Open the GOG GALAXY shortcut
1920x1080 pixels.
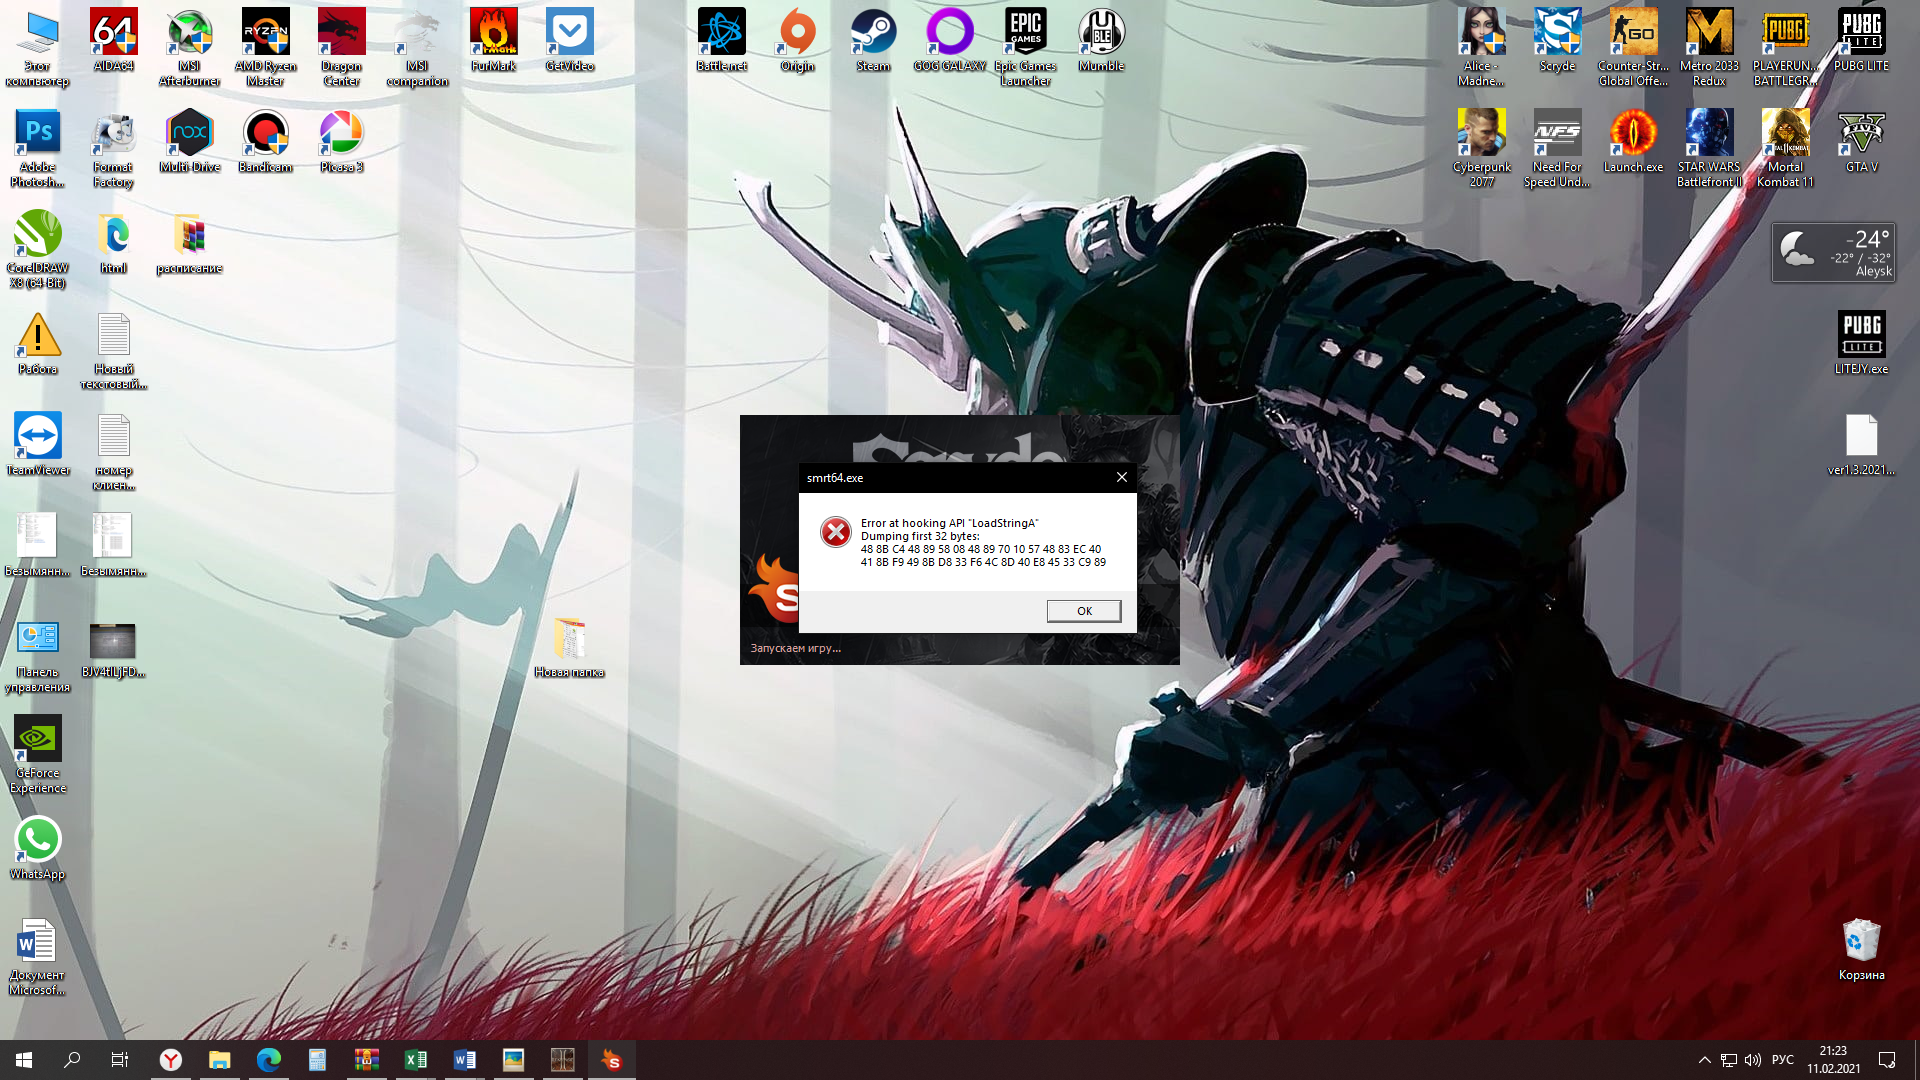(949, 34)
